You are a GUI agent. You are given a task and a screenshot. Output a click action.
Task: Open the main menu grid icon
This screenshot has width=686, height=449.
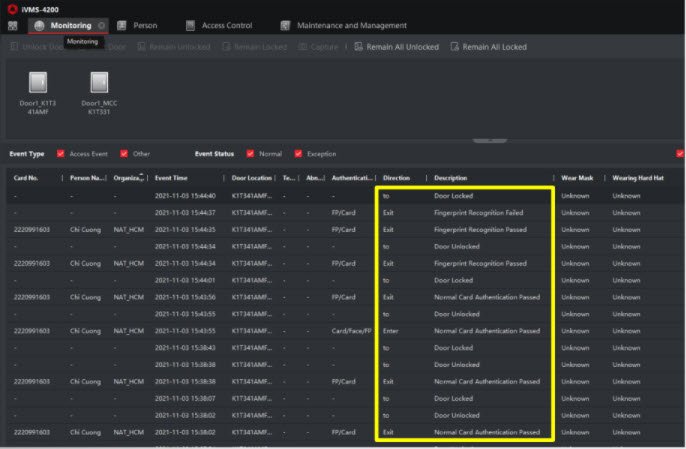[12, 26]
